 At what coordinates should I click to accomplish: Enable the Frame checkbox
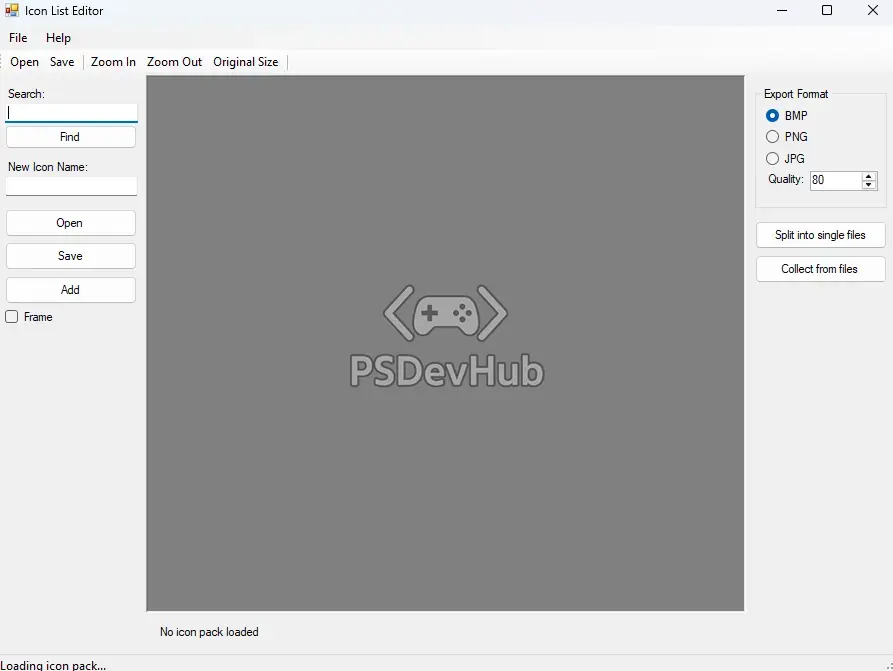click(12, 317)
